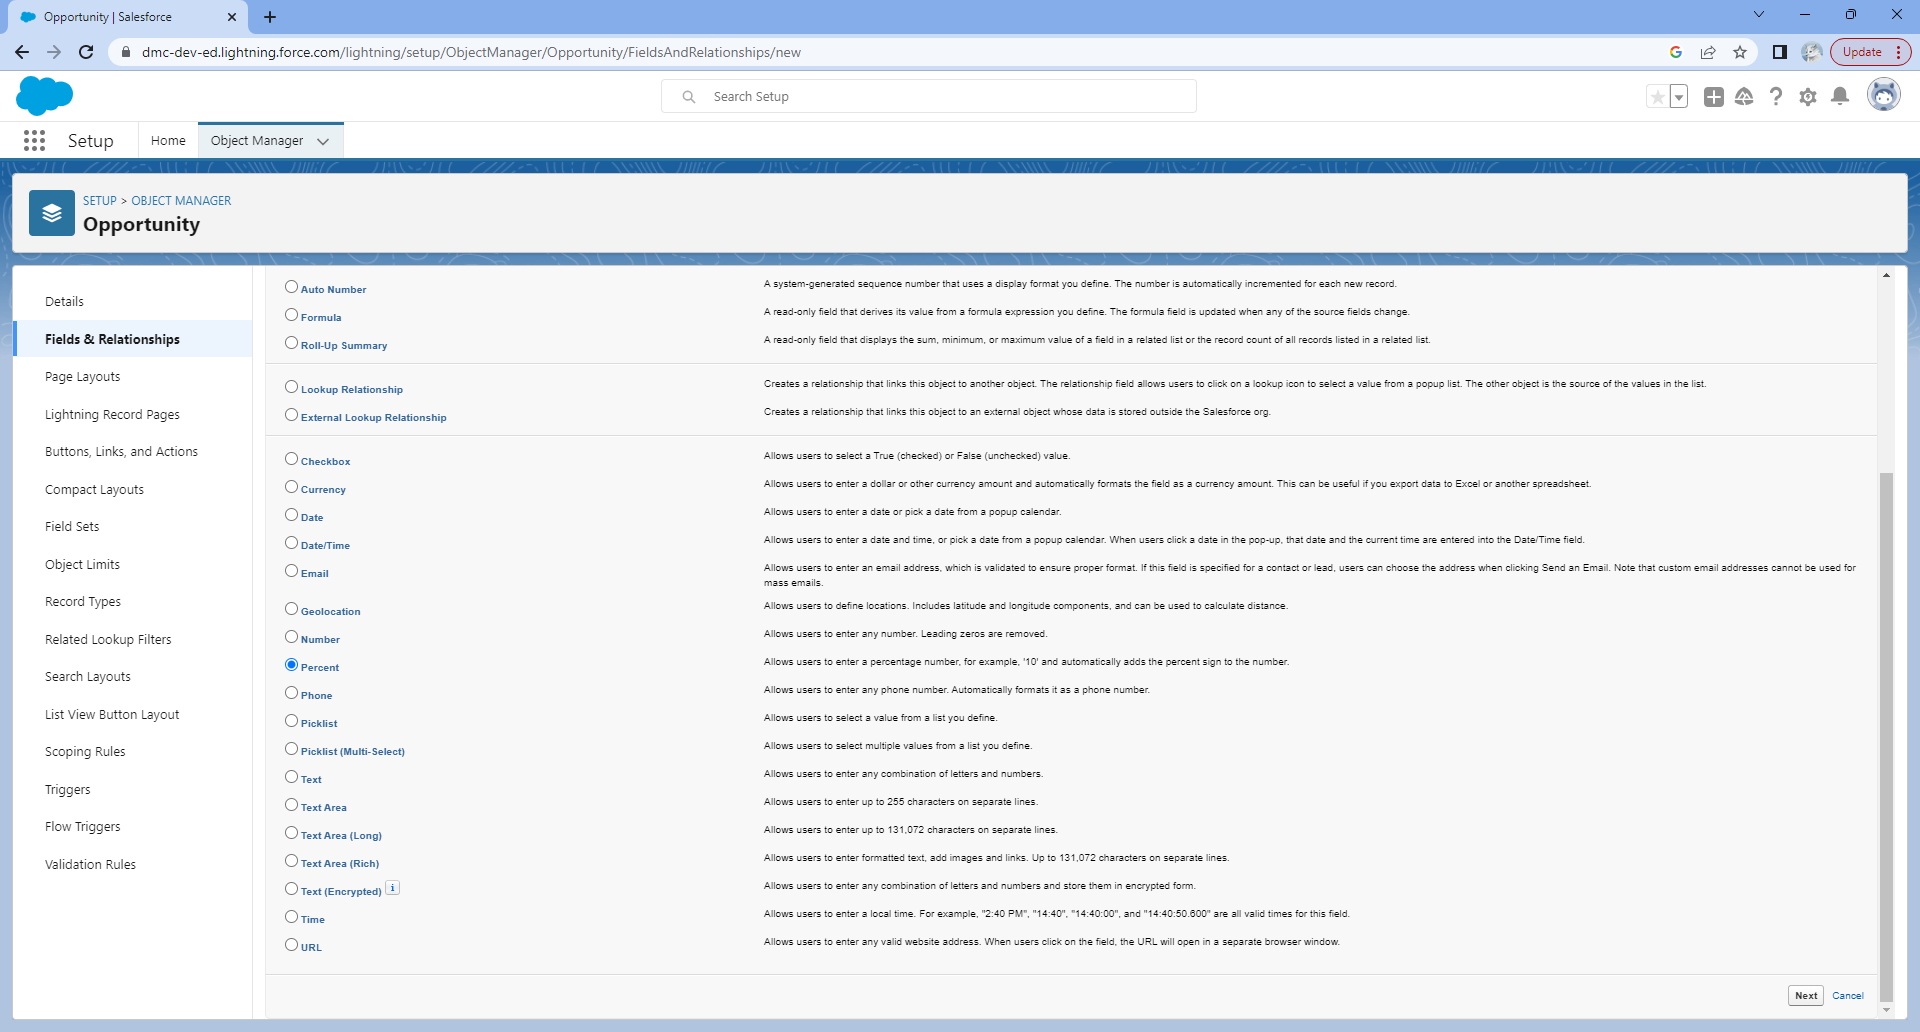
Task: Open Page Layouts in the sidebar
Action: click(x=82, y=377)
